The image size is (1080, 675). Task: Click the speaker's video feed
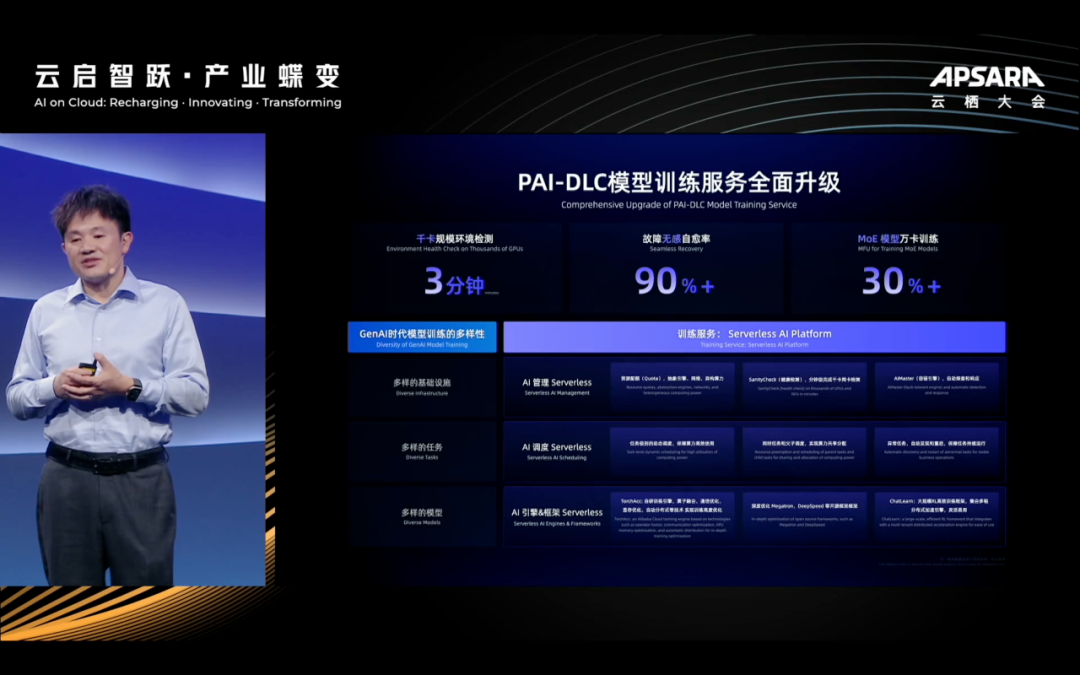[x=133, y=360]
